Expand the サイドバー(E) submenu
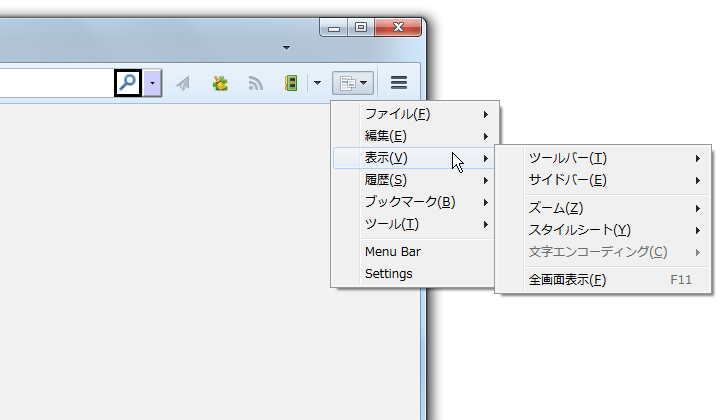 603,180
